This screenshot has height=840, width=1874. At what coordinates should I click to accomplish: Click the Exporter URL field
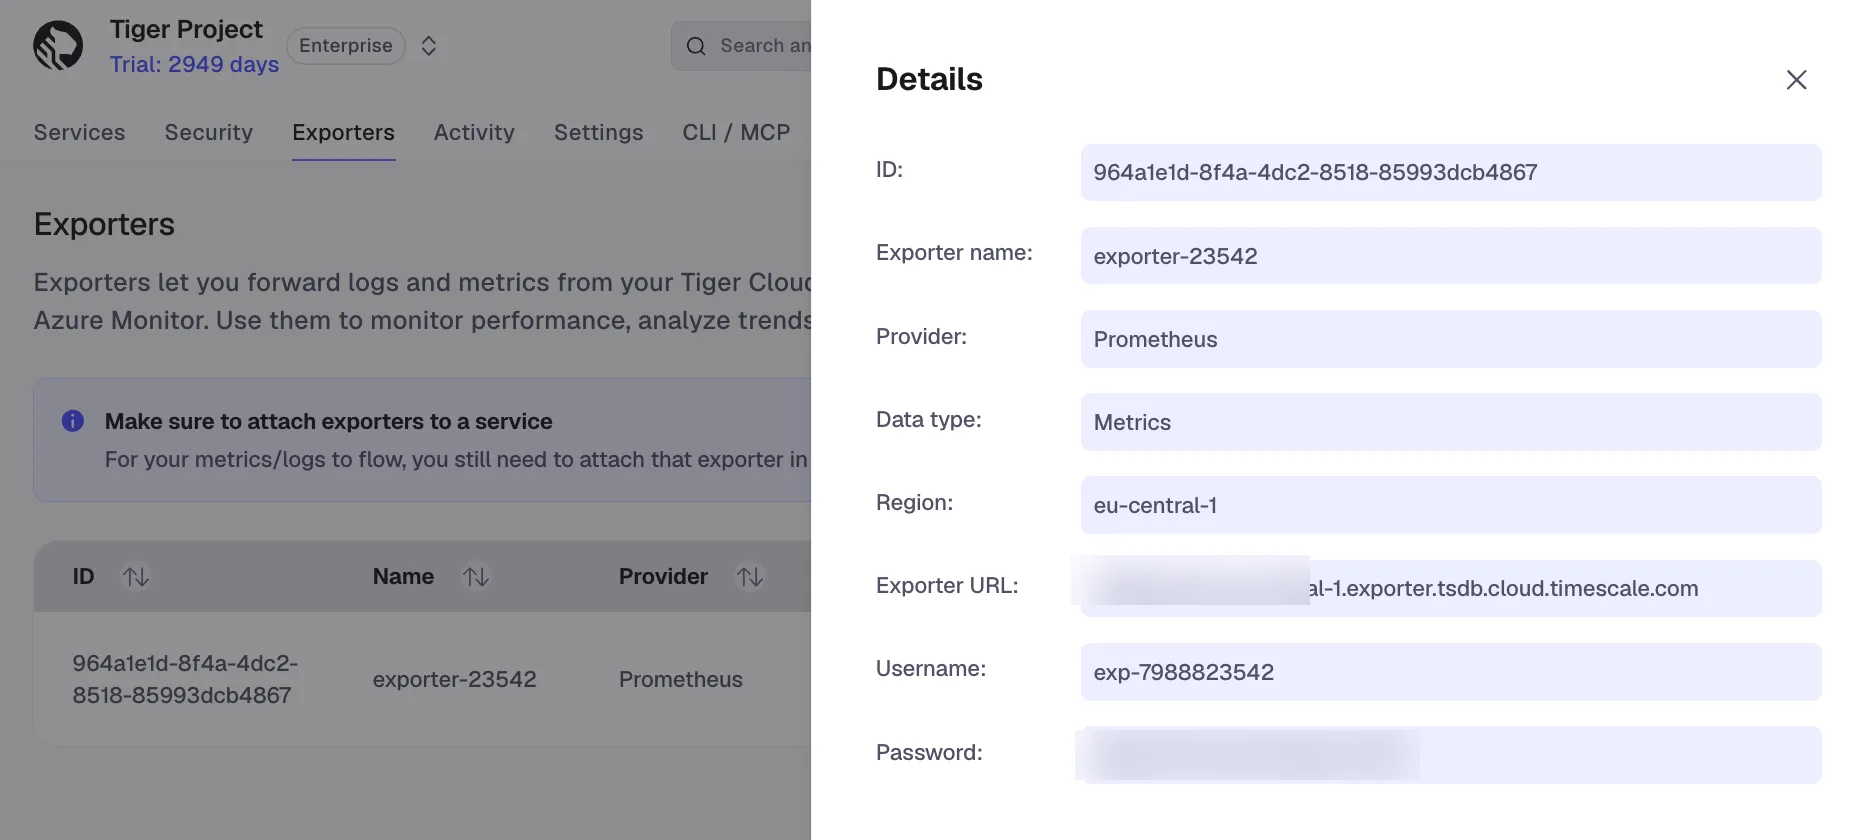point(1451,588)
